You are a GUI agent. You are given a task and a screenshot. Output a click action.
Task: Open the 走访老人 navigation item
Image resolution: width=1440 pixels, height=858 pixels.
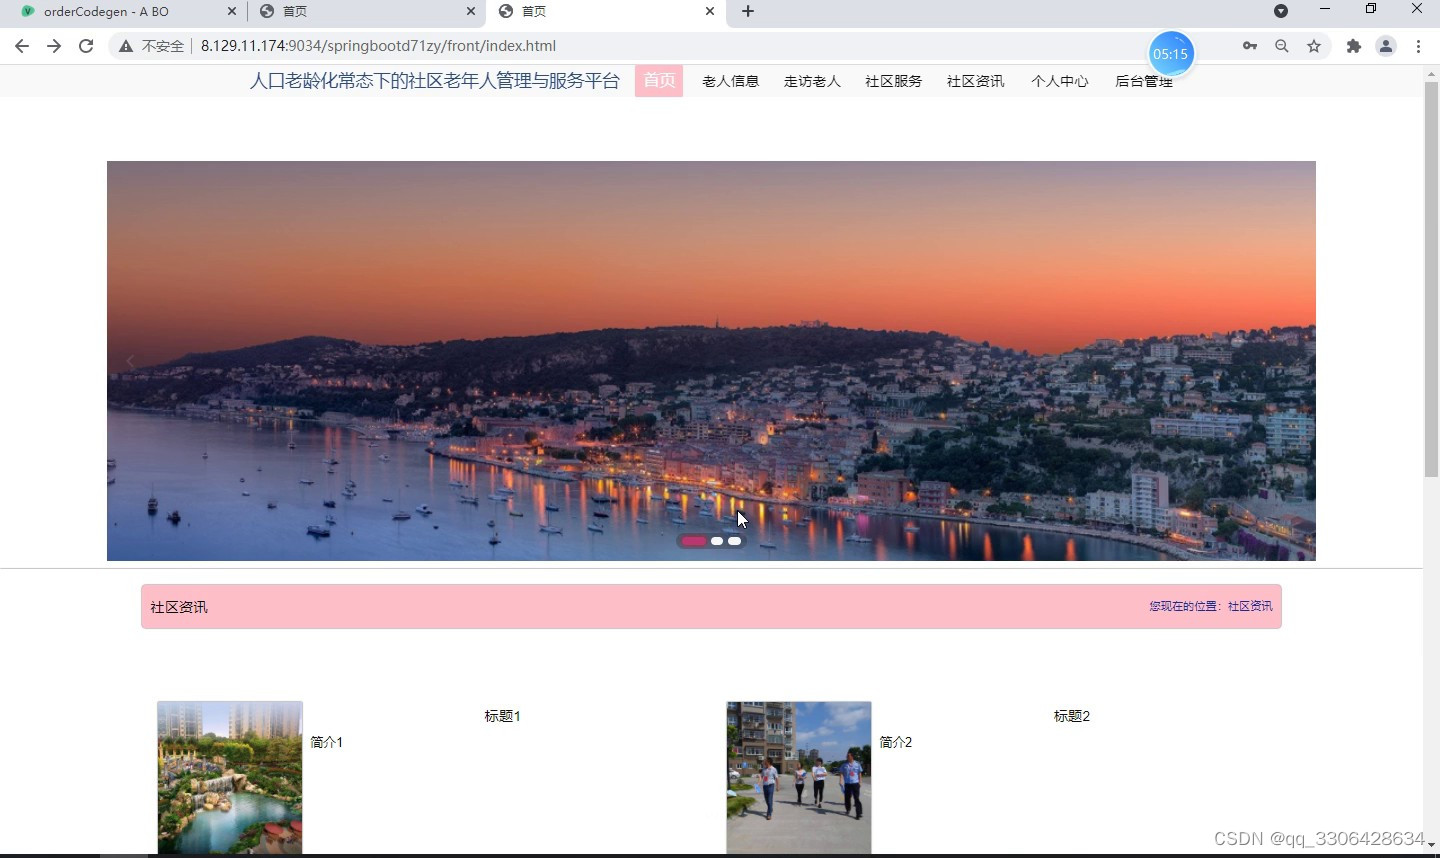(812, 81)
